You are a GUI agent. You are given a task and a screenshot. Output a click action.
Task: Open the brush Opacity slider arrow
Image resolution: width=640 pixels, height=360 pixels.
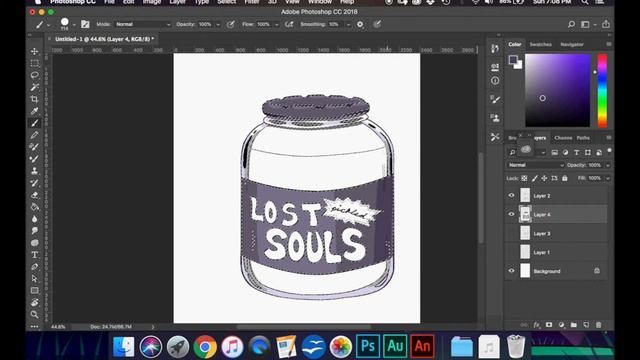tap(218, 25)
